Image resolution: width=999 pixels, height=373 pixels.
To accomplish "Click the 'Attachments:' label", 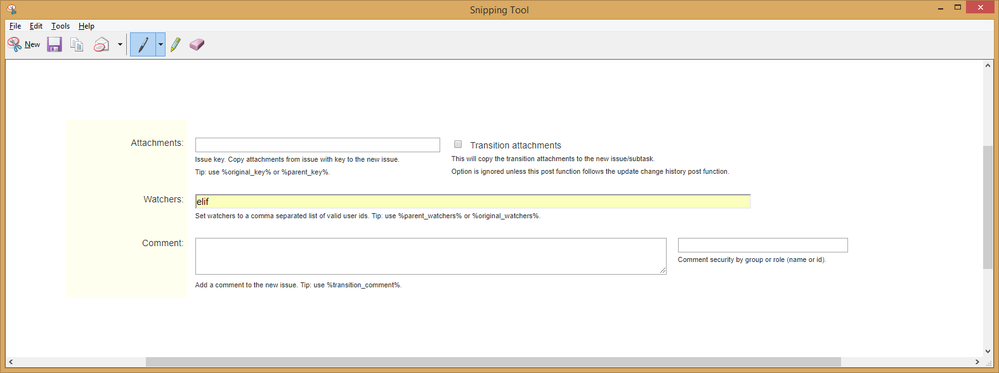I will click(x=157, y=142).
